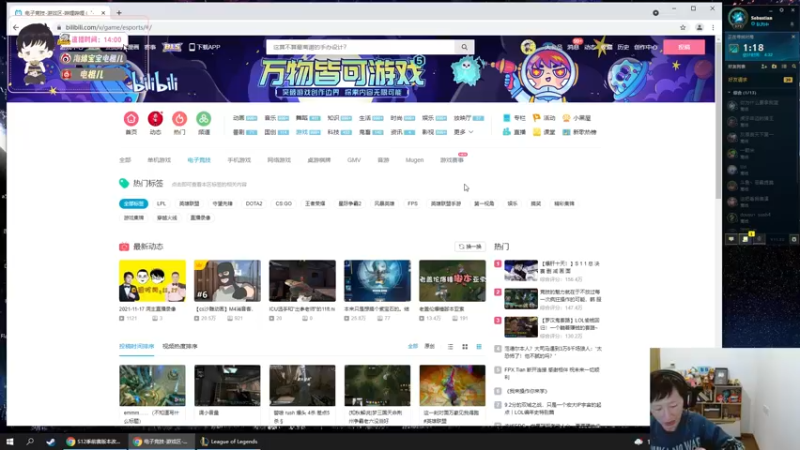
Task: Go back with browser back arrow
Action: (16, 28)
